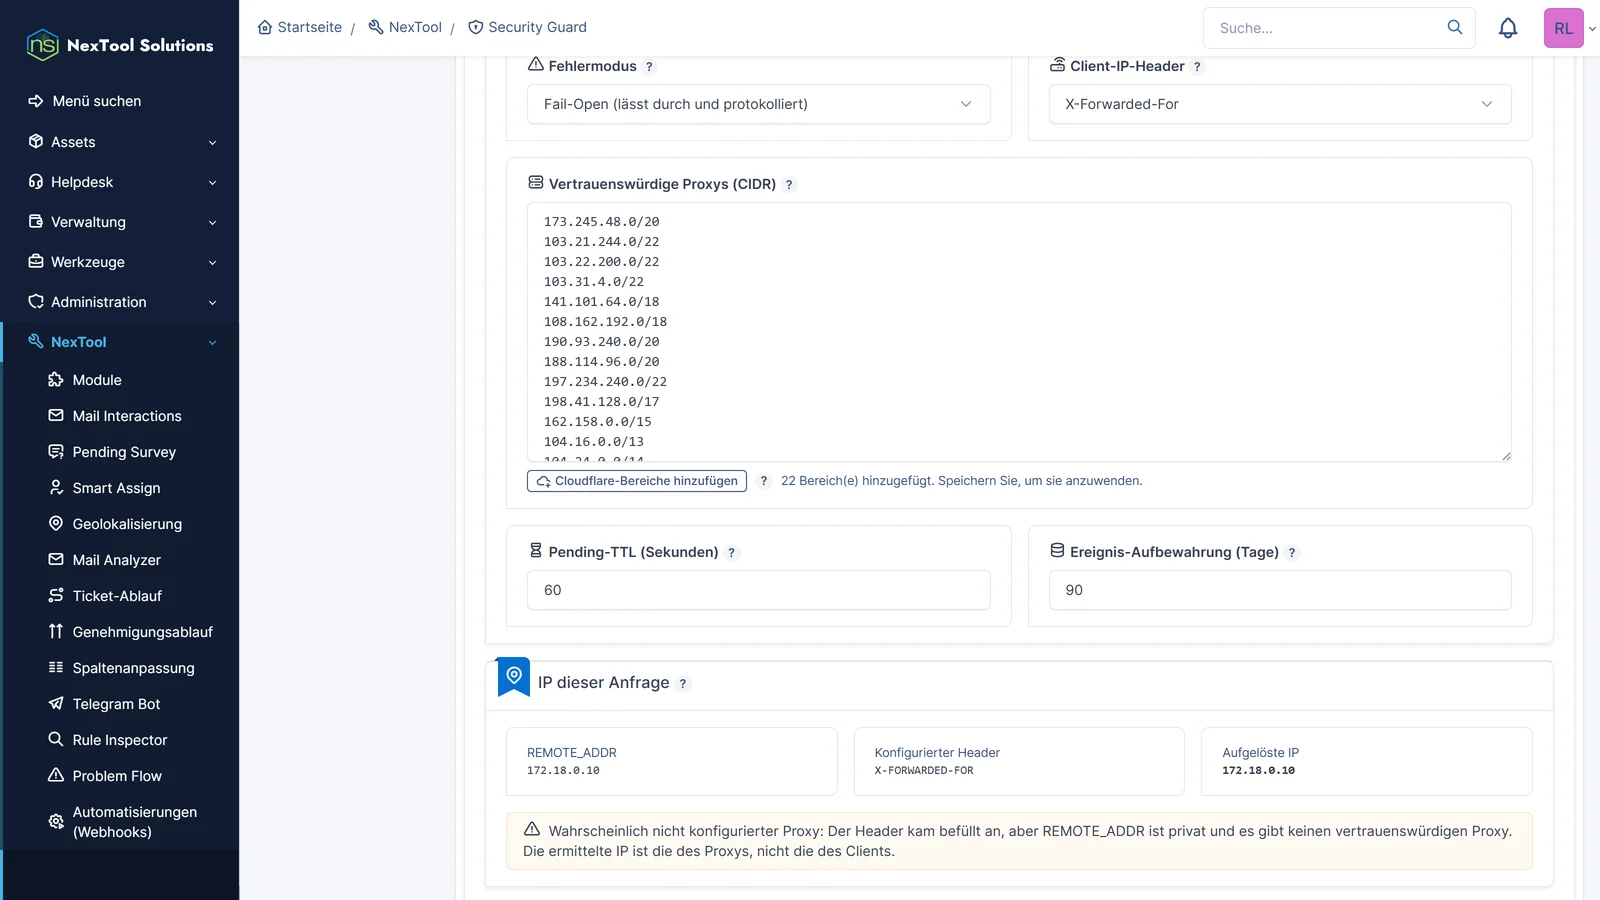
Task: Expand the Administration menu
Action: point(120,302)
